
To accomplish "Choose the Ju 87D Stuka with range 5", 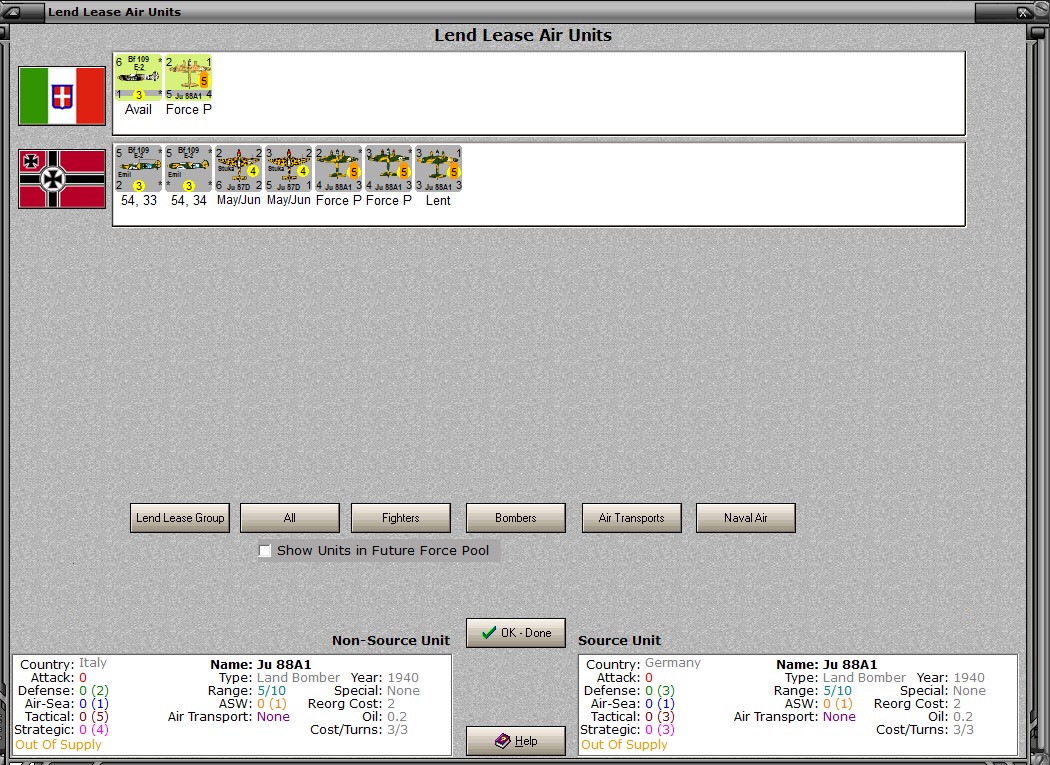I will coord(289,168).
